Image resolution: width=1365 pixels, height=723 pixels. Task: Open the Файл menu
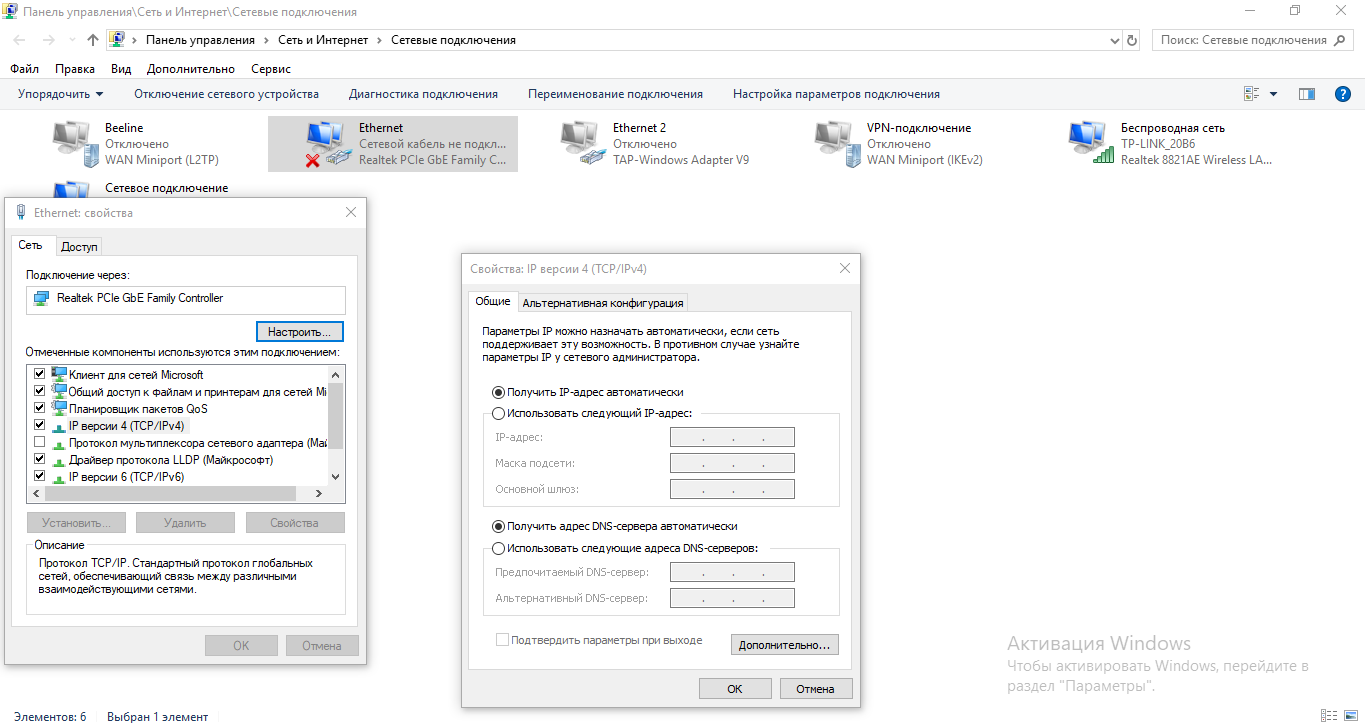point(24,69)
